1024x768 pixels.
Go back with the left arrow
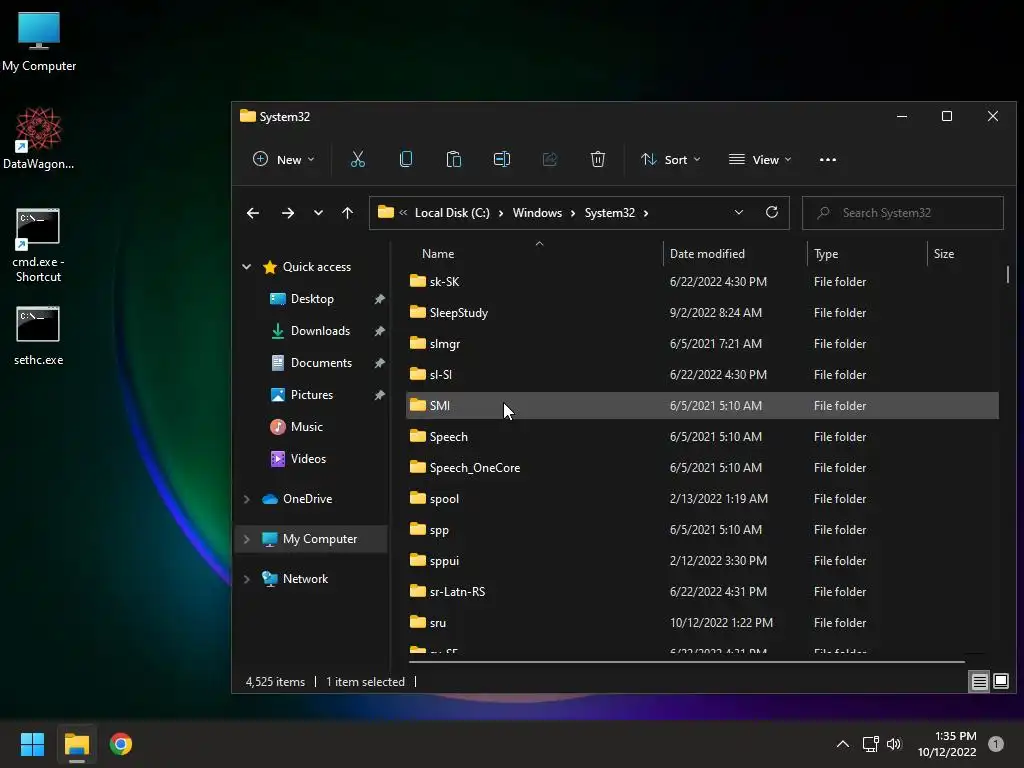click(x=253, y=213)
